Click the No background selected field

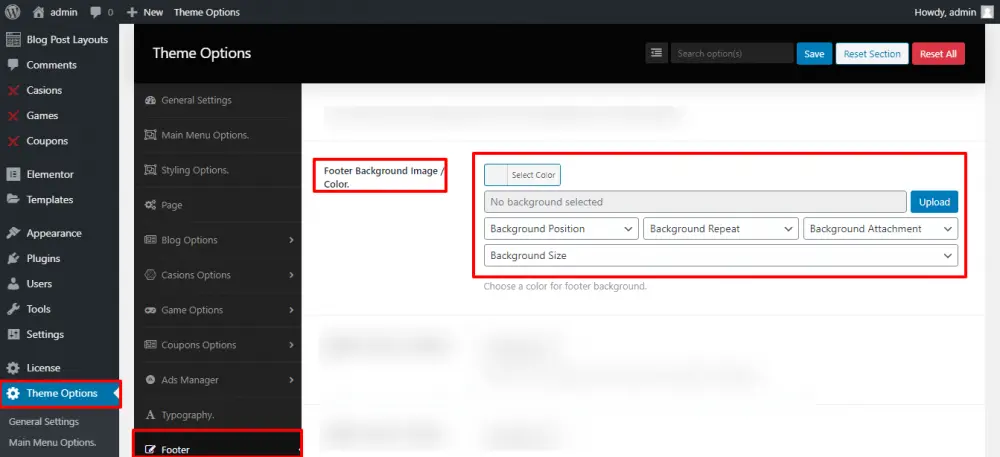(695, 202)
